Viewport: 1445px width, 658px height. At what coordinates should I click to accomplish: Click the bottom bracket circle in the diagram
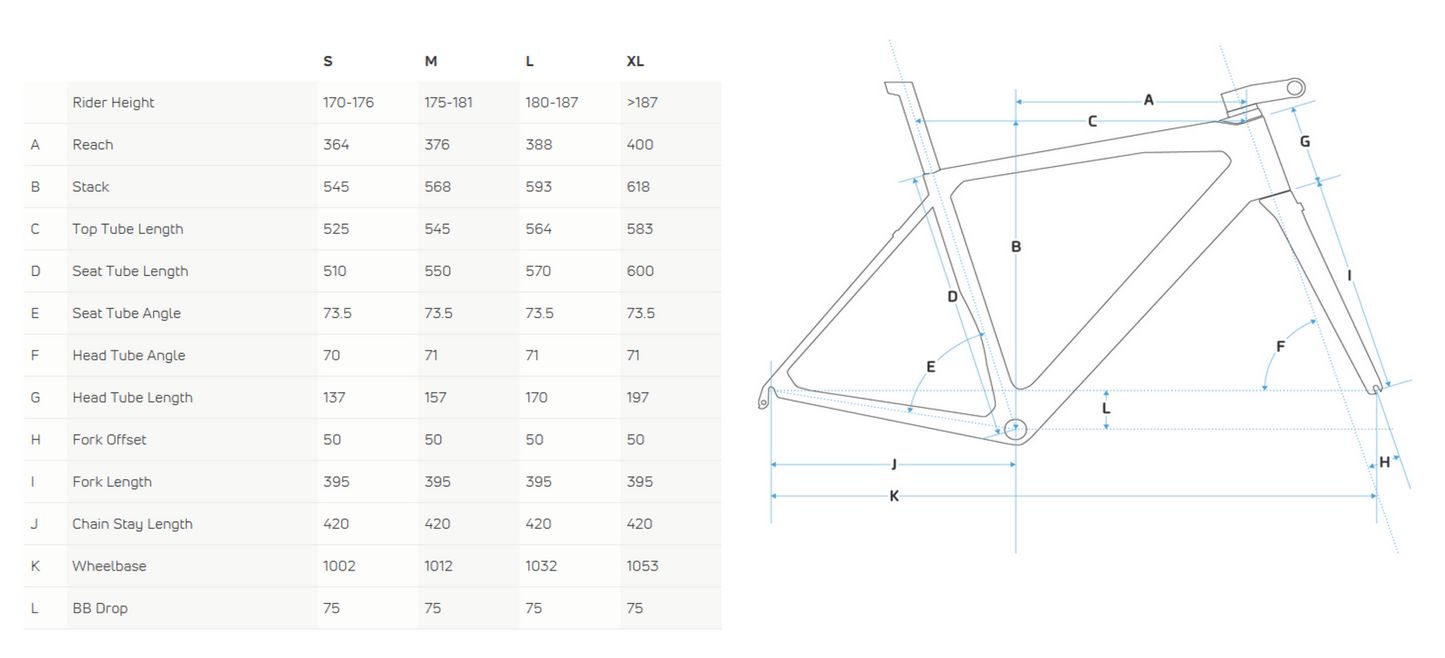[1016, 429]
